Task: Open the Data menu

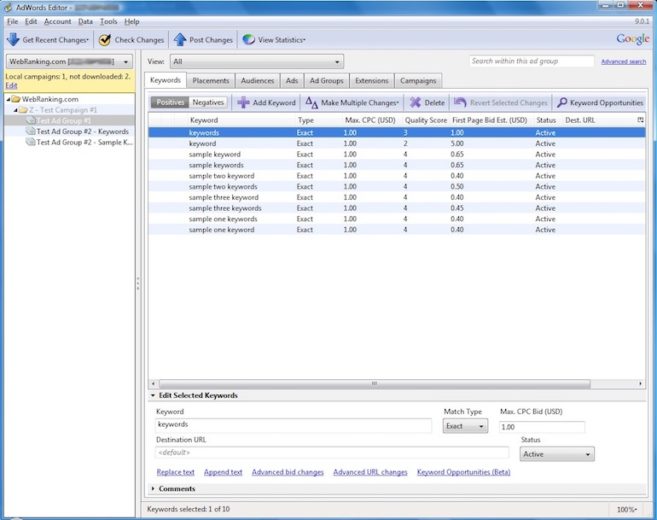Action: point(85,21)
